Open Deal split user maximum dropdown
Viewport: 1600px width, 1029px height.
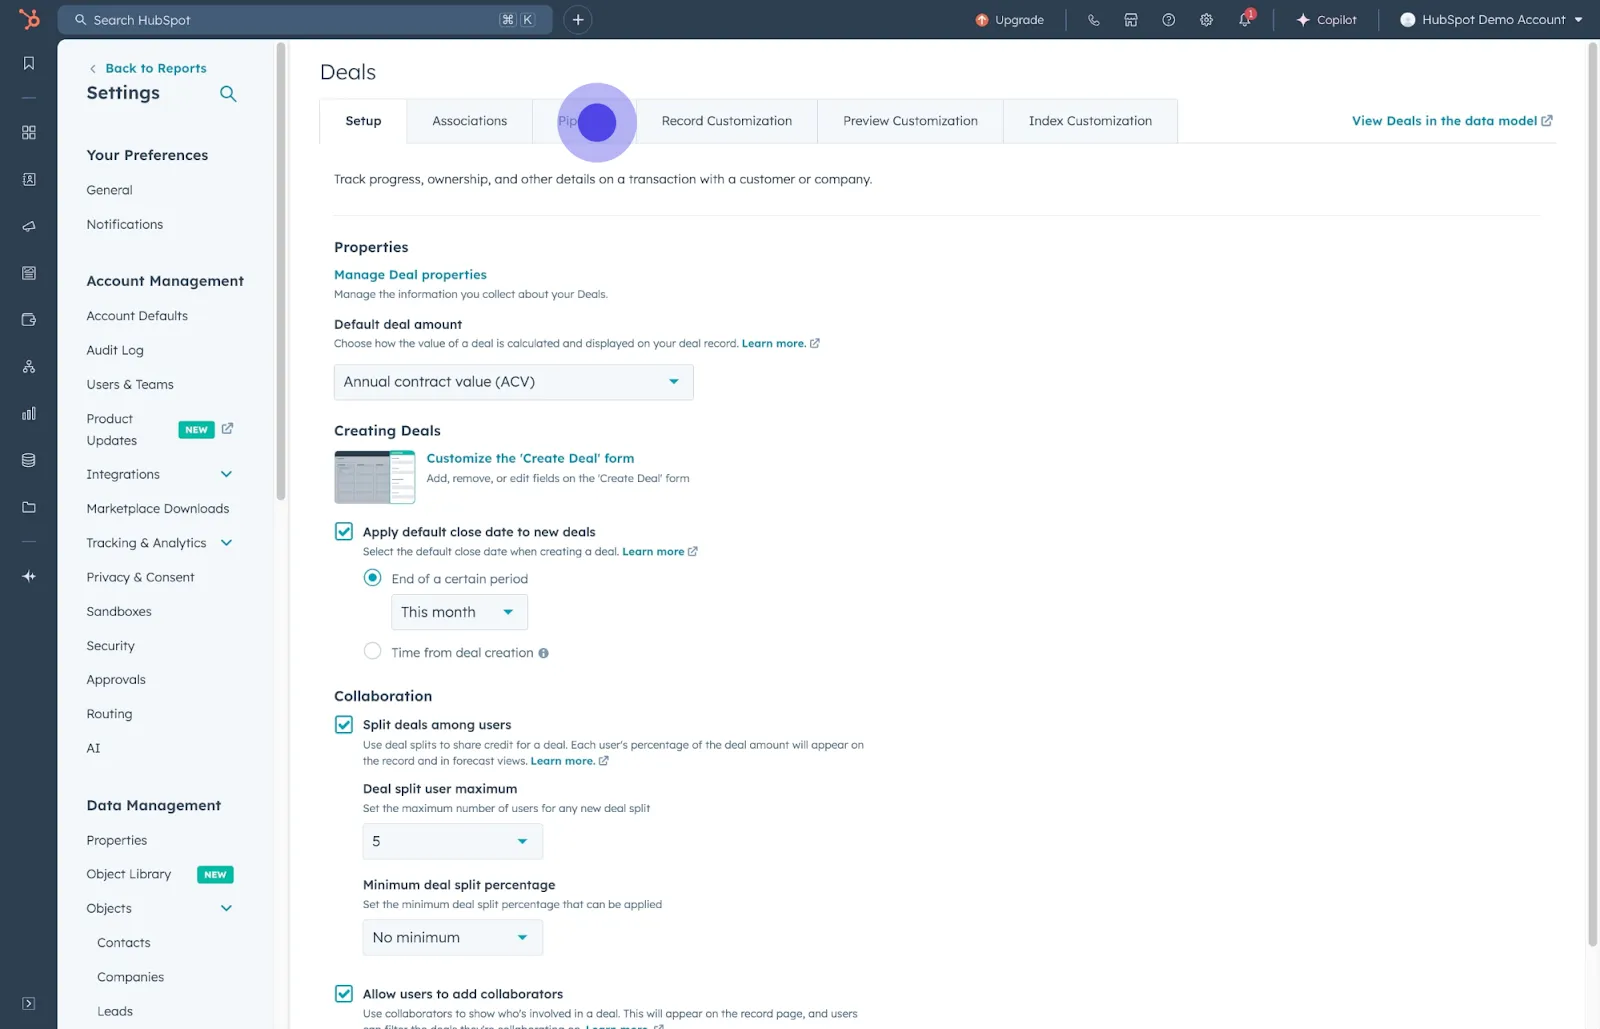452,841
